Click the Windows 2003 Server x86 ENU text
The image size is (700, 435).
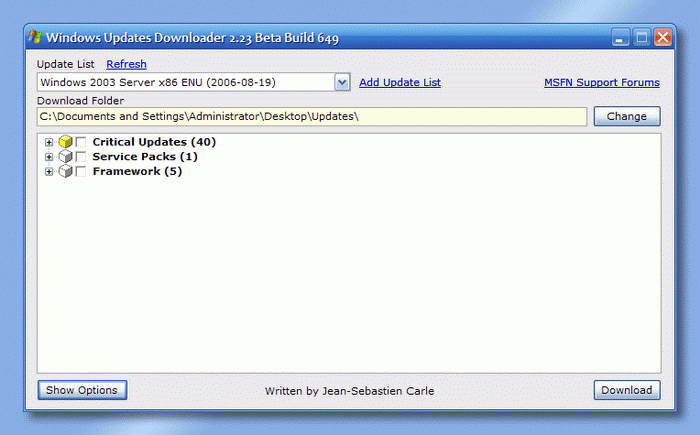pos(158,82)
